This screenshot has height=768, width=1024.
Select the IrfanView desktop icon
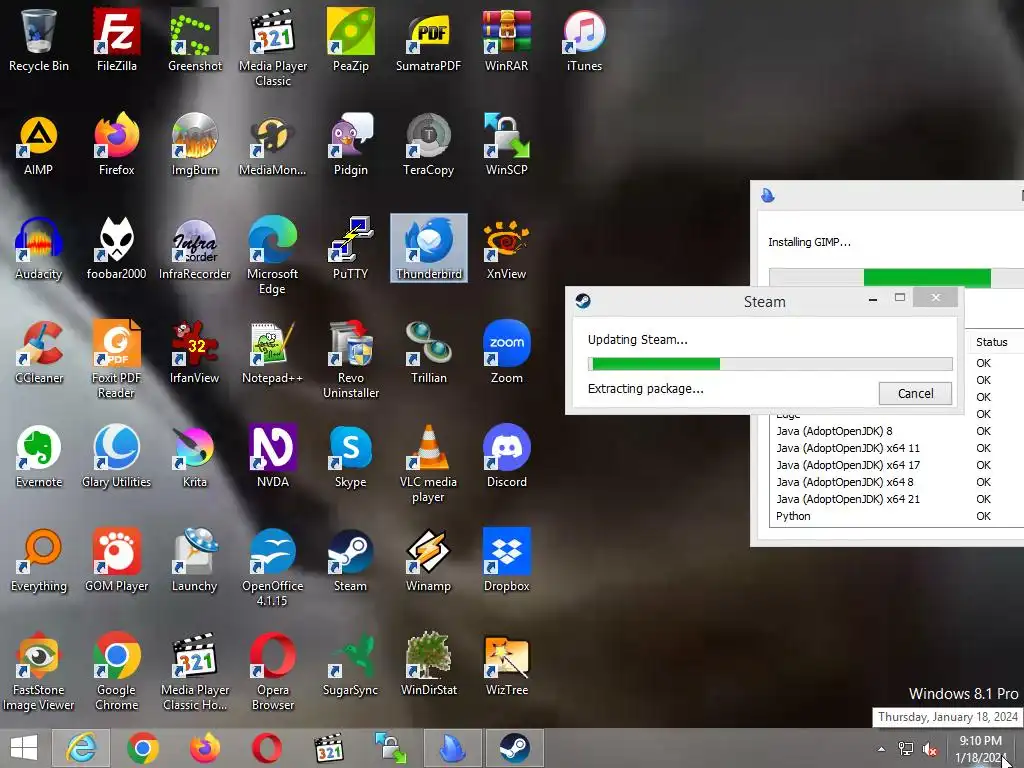(195, 353)
